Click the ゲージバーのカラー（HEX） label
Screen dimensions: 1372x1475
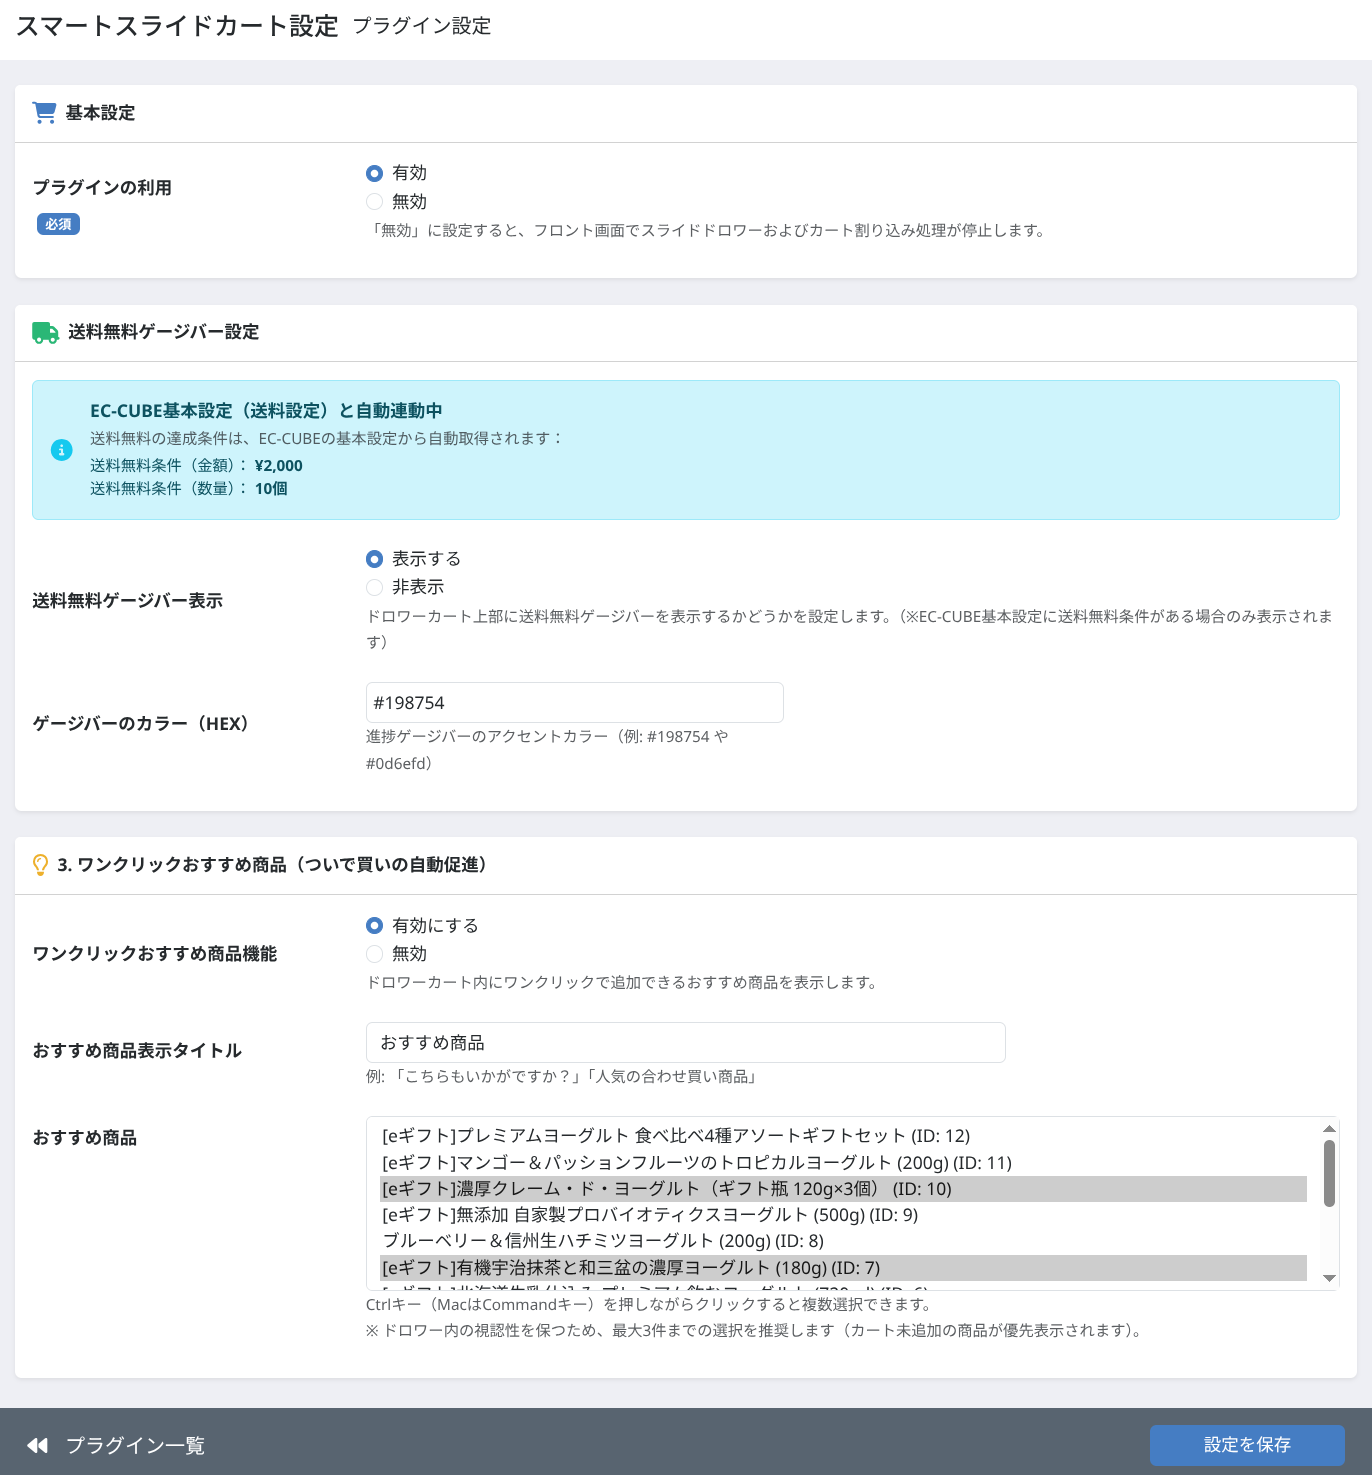(x=141, y=723)
